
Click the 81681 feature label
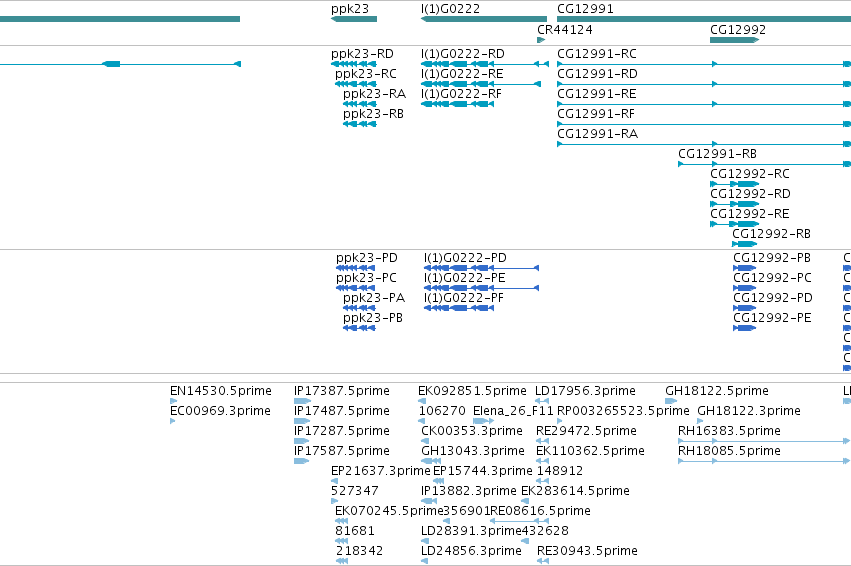coord(354,531)
